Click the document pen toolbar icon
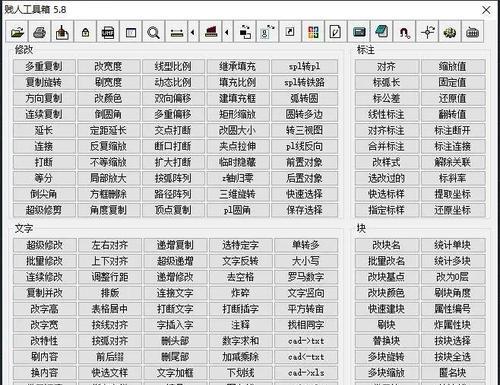 (x=336, y=31)
